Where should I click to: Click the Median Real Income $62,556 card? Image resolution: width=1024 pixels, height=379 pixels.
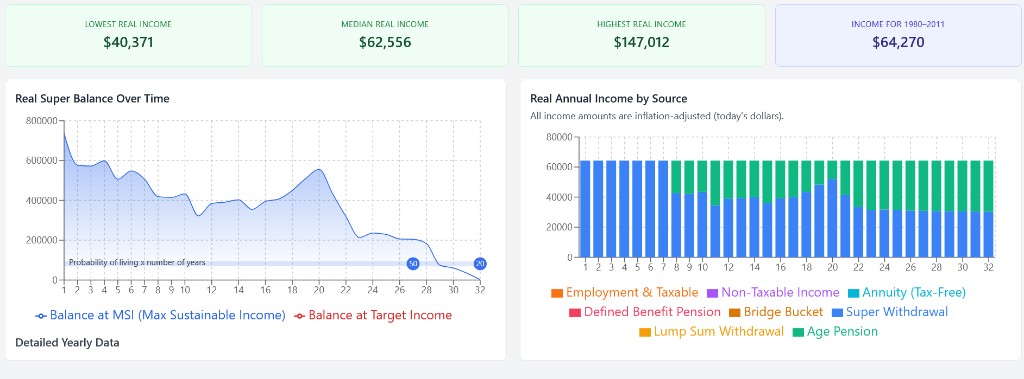(385, 35)
